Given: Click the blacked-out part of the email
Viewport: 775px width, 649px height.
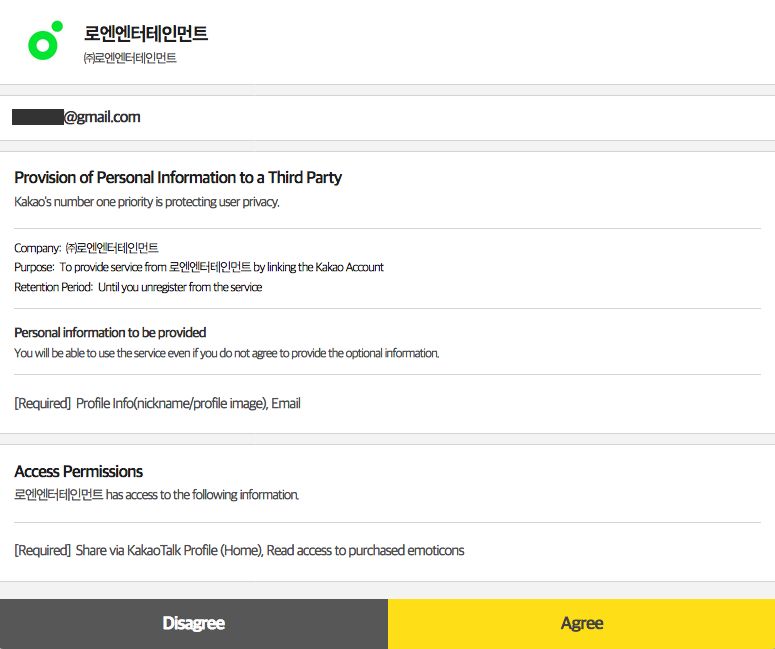Looking at the screenshot, I should 38,117.
